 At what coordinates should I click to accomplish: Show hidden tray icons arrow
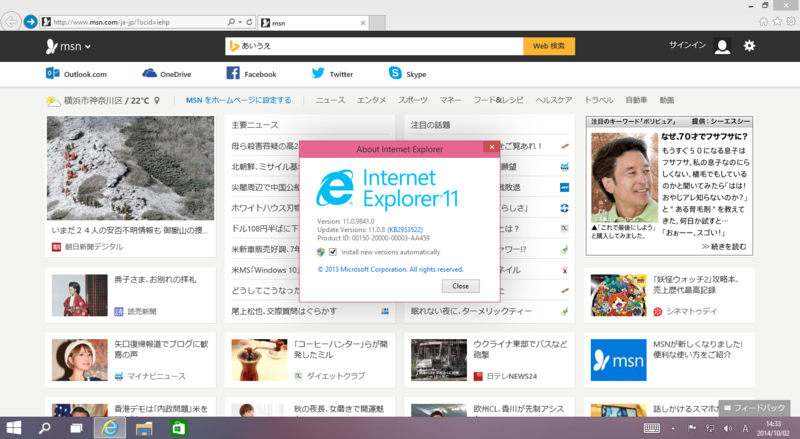(x=673, y=428)
